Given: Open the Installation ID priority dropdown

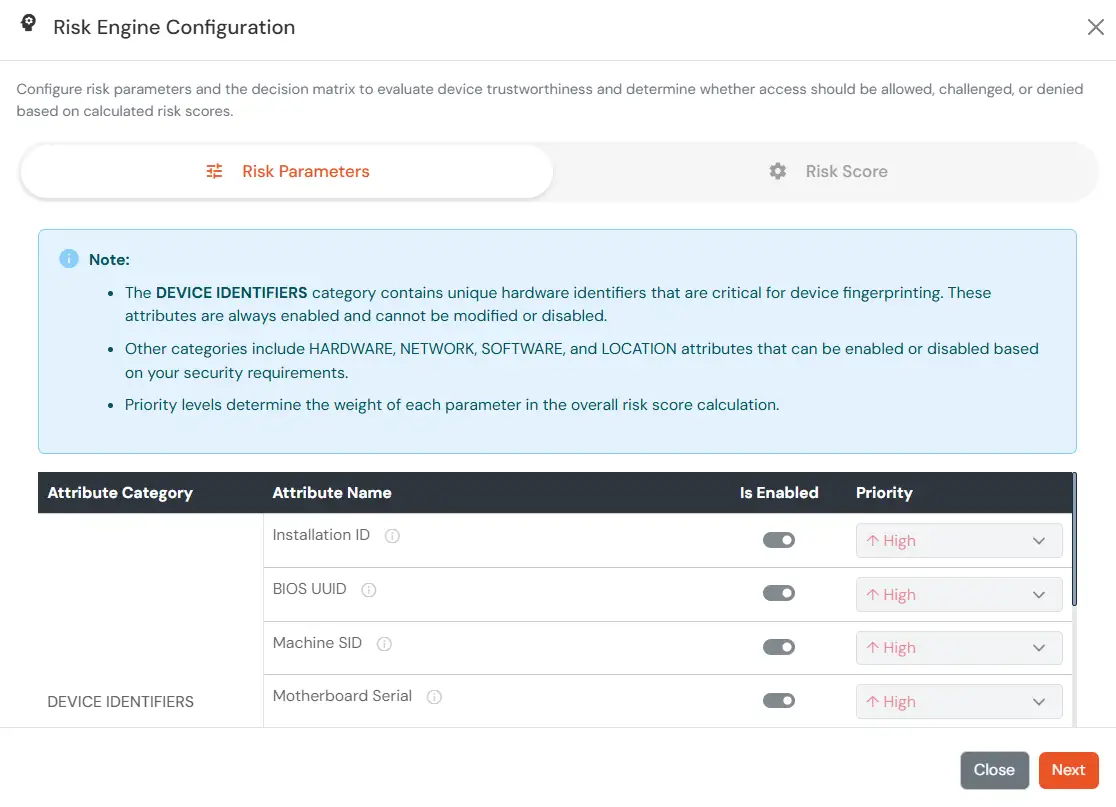Looking at the screenshot, I should pyautogui.click(x=958, y=540).
